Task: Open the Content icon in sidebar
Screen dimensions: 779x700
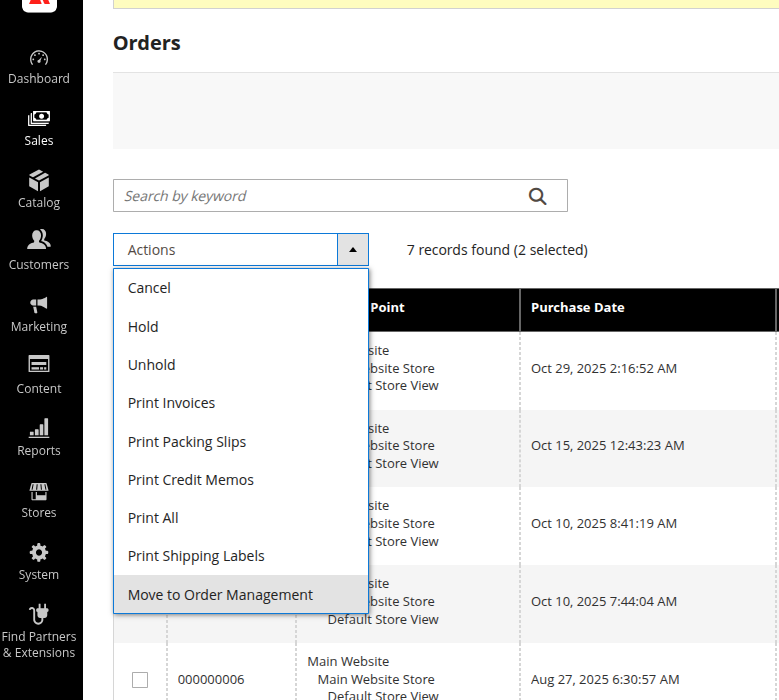Action: (39, 366)
